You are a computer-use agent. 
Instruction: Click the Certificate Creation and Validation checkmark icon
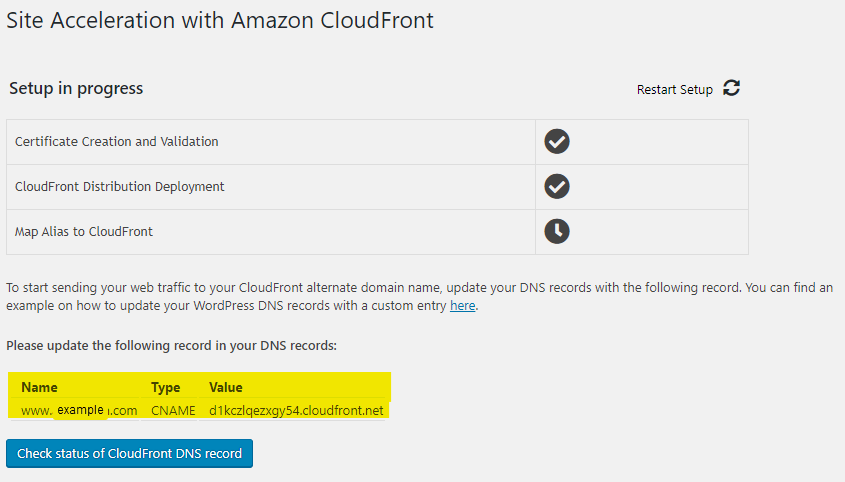click(x=557, y=141)
